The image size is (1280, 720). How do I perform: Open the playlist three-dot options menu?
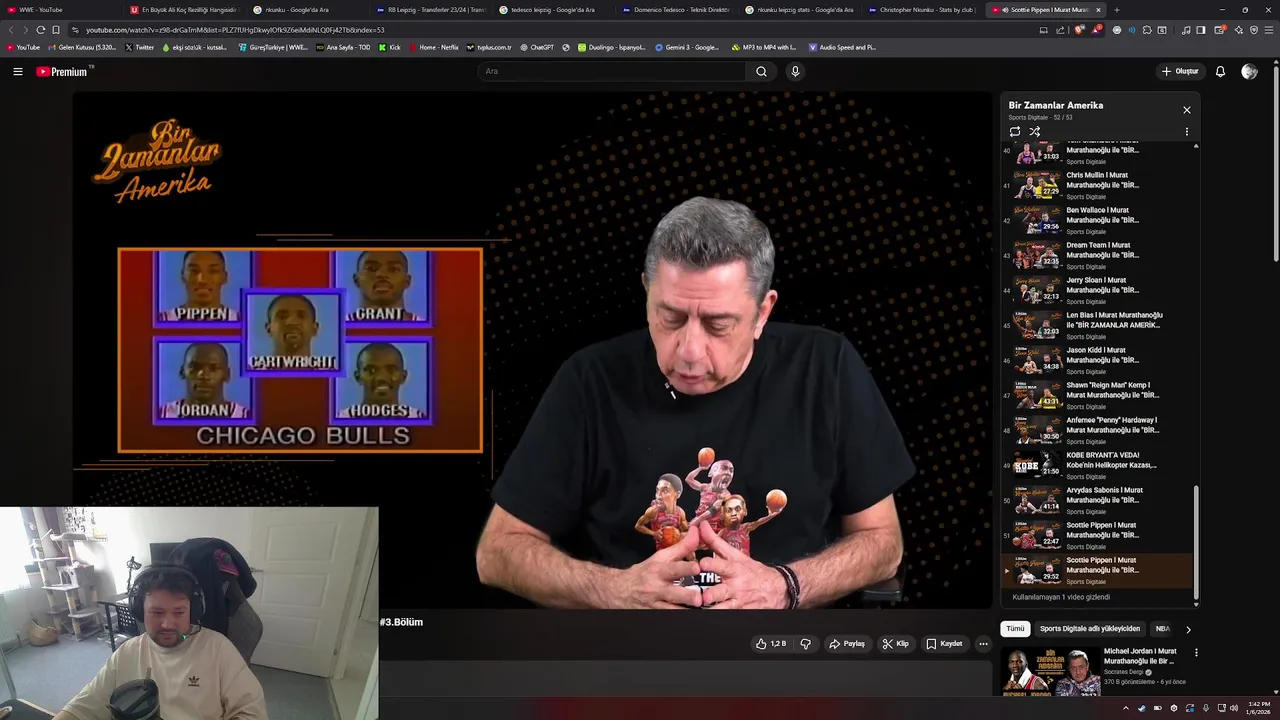tap(1187, 131)
